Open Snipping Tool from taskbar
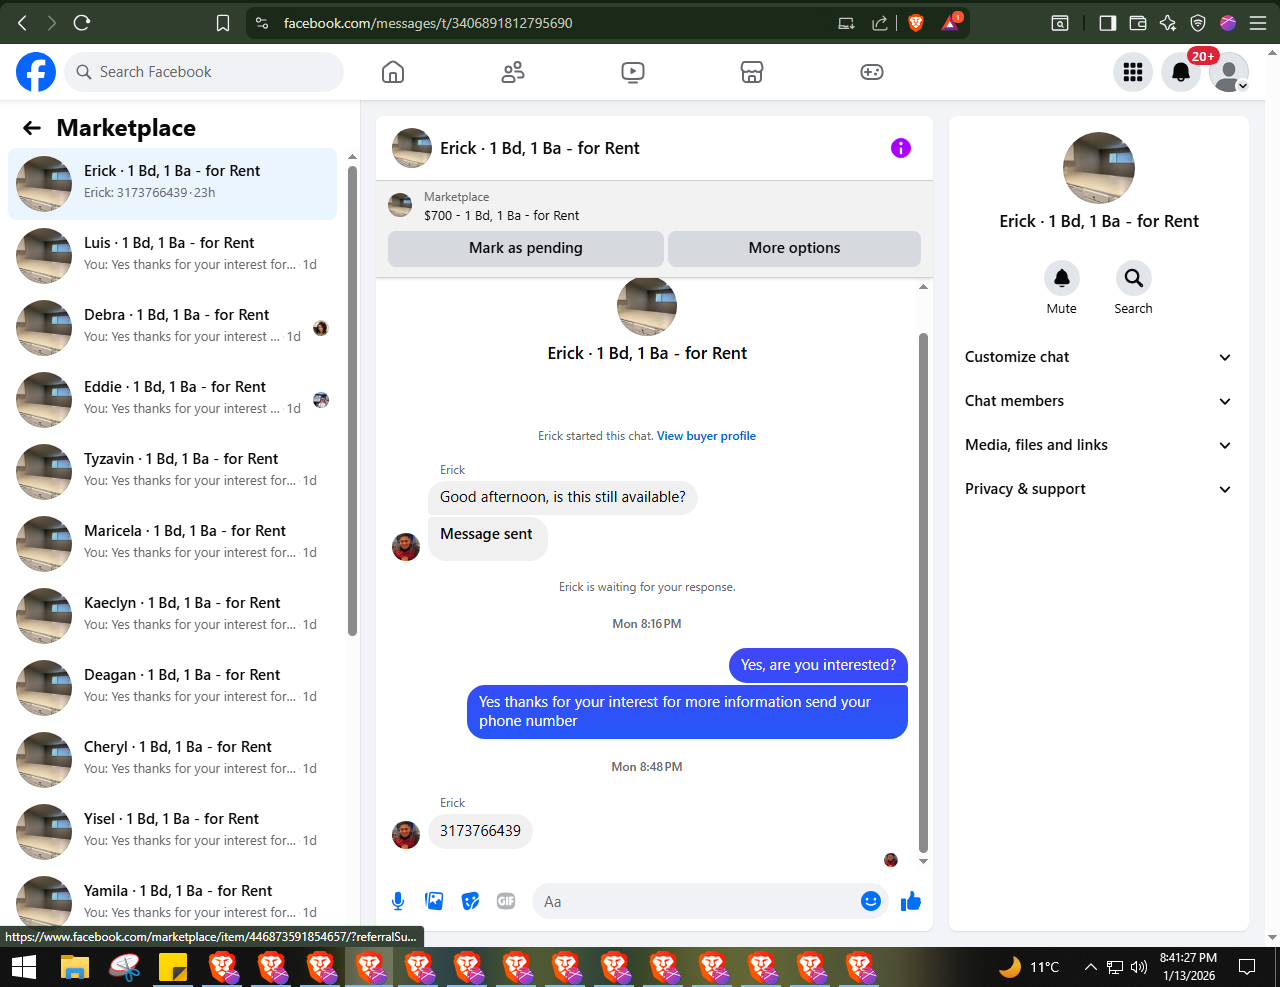The height and width of the screenshot is (987, 1280). 124,967
